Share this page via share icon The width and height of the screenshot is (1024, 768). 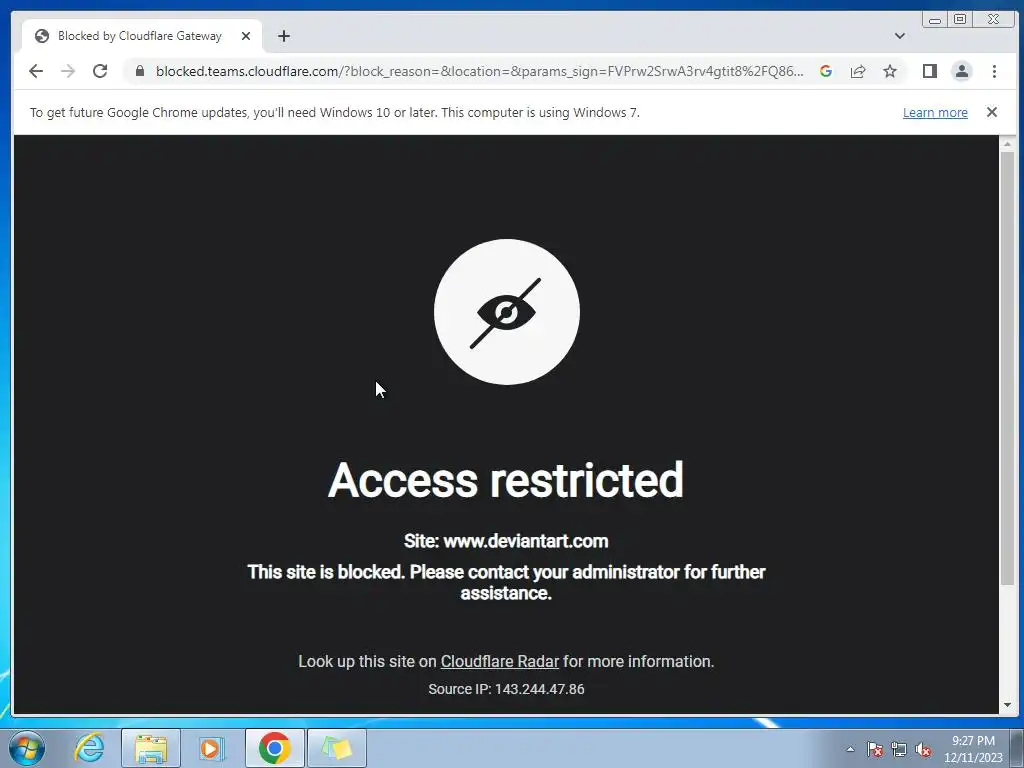coord(857,71)
